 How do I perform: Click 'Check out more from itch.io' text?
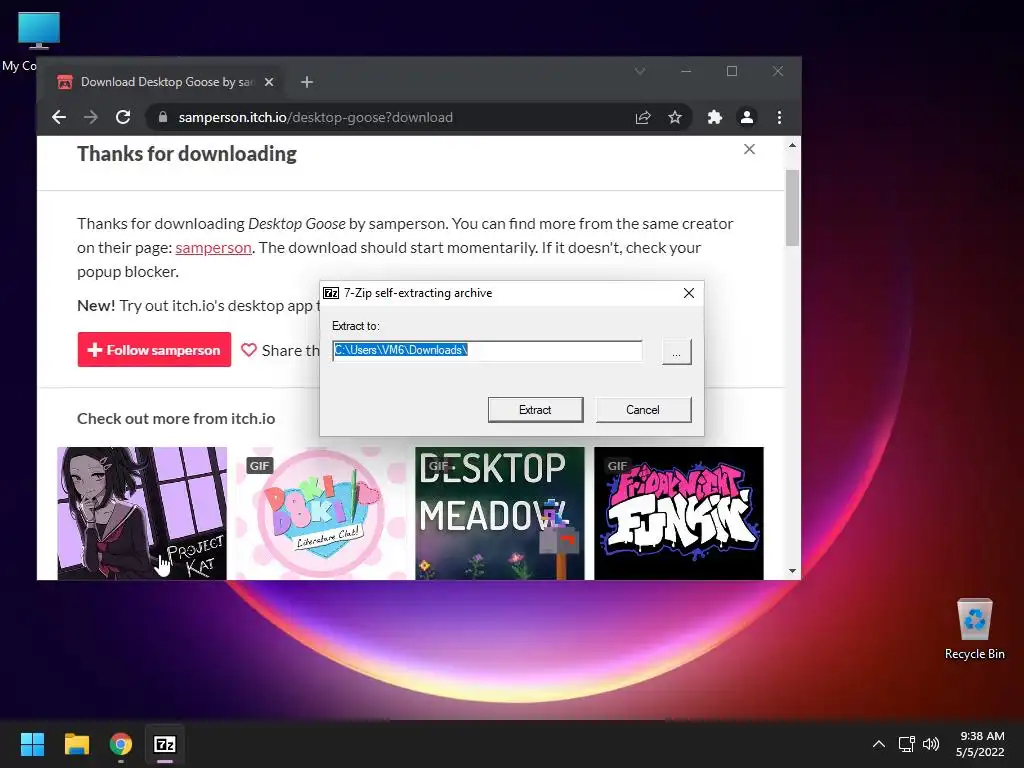coord(176,419)
